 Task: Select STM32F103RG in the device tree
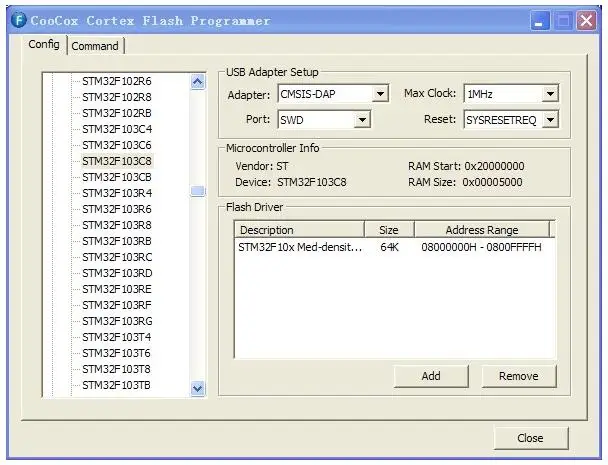117,321
